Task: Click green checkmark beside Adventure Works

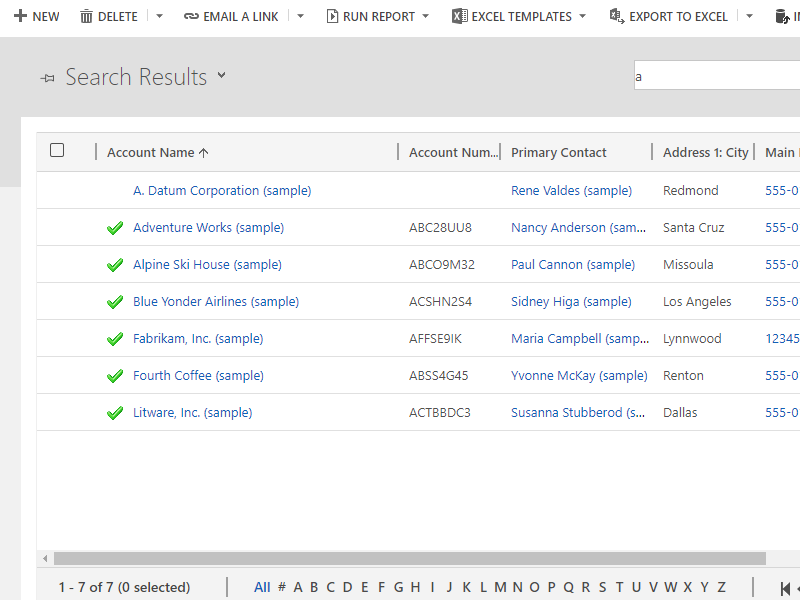Action: [x=115, y=228]
